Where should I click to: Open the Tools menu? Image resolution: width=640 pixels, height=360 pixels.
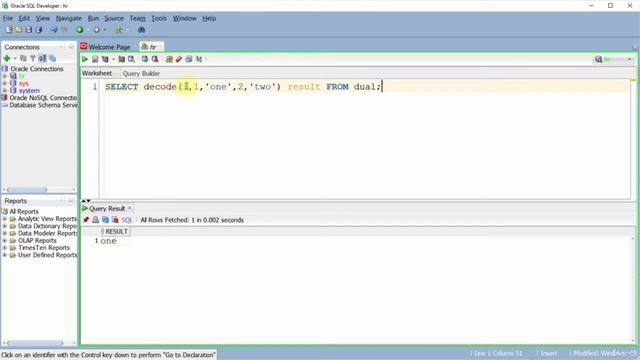coord(159,18)
